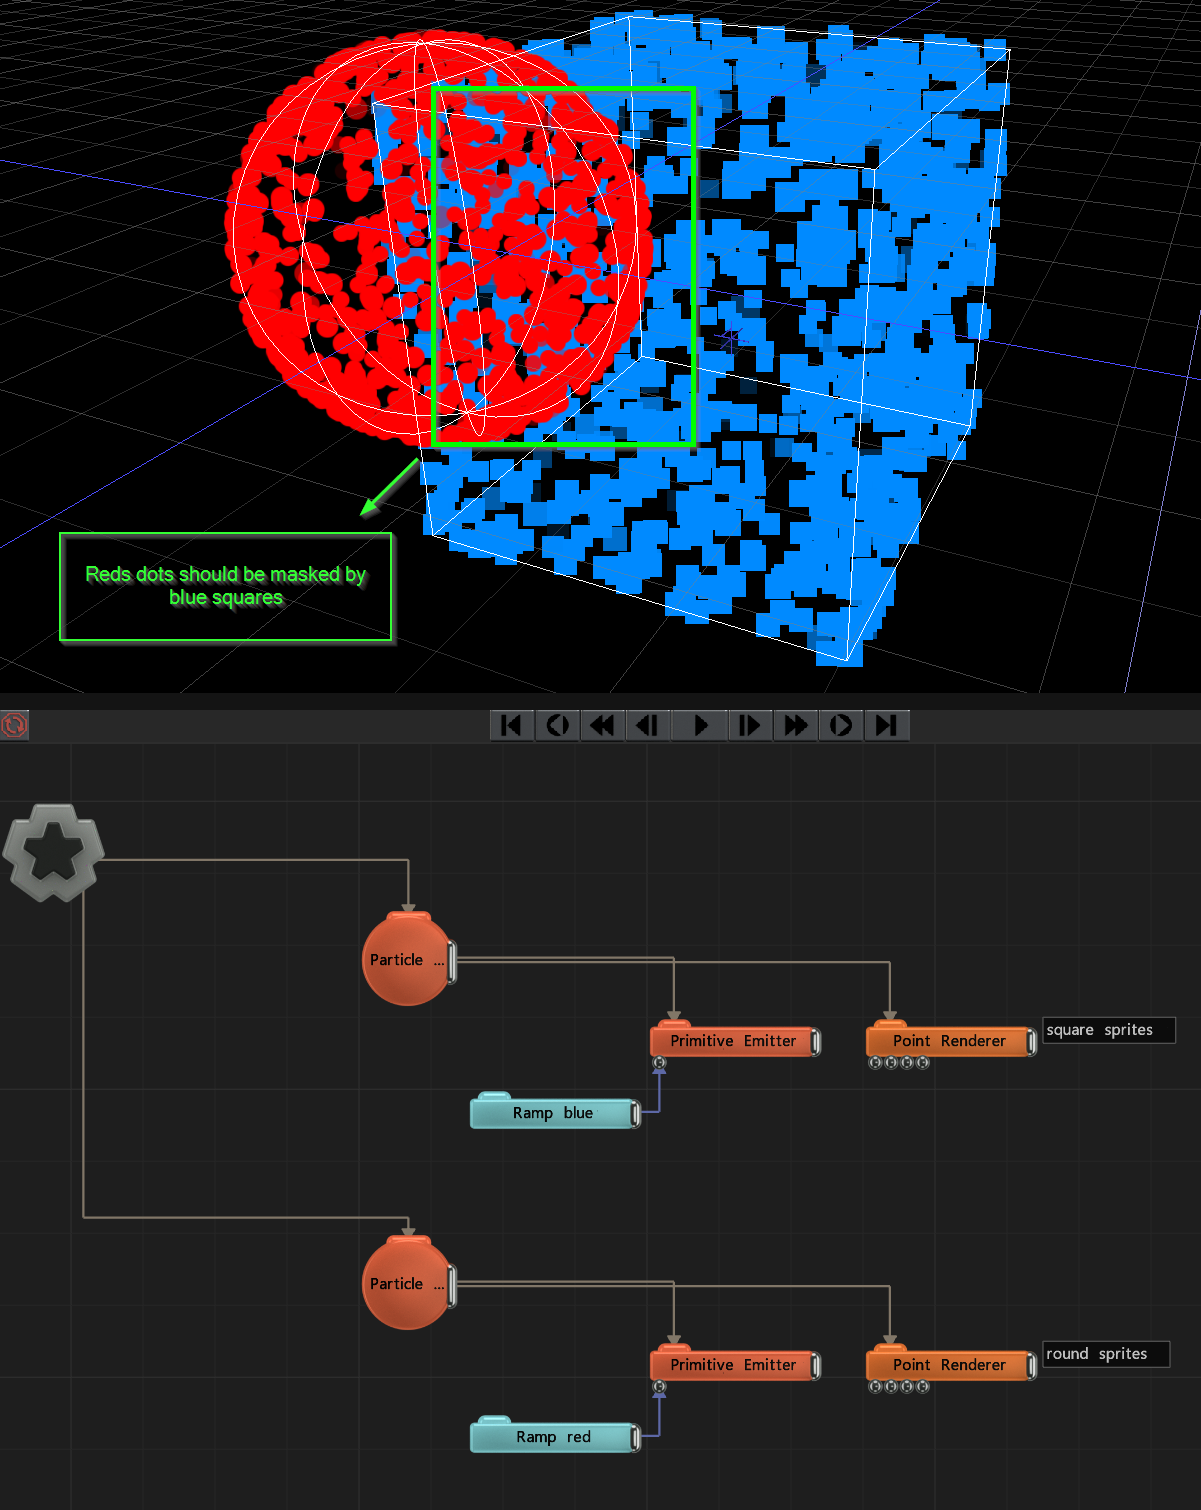The image size is (1201, 1510).
Task: Select the Ramp red node
Action: coord(553,1437)
